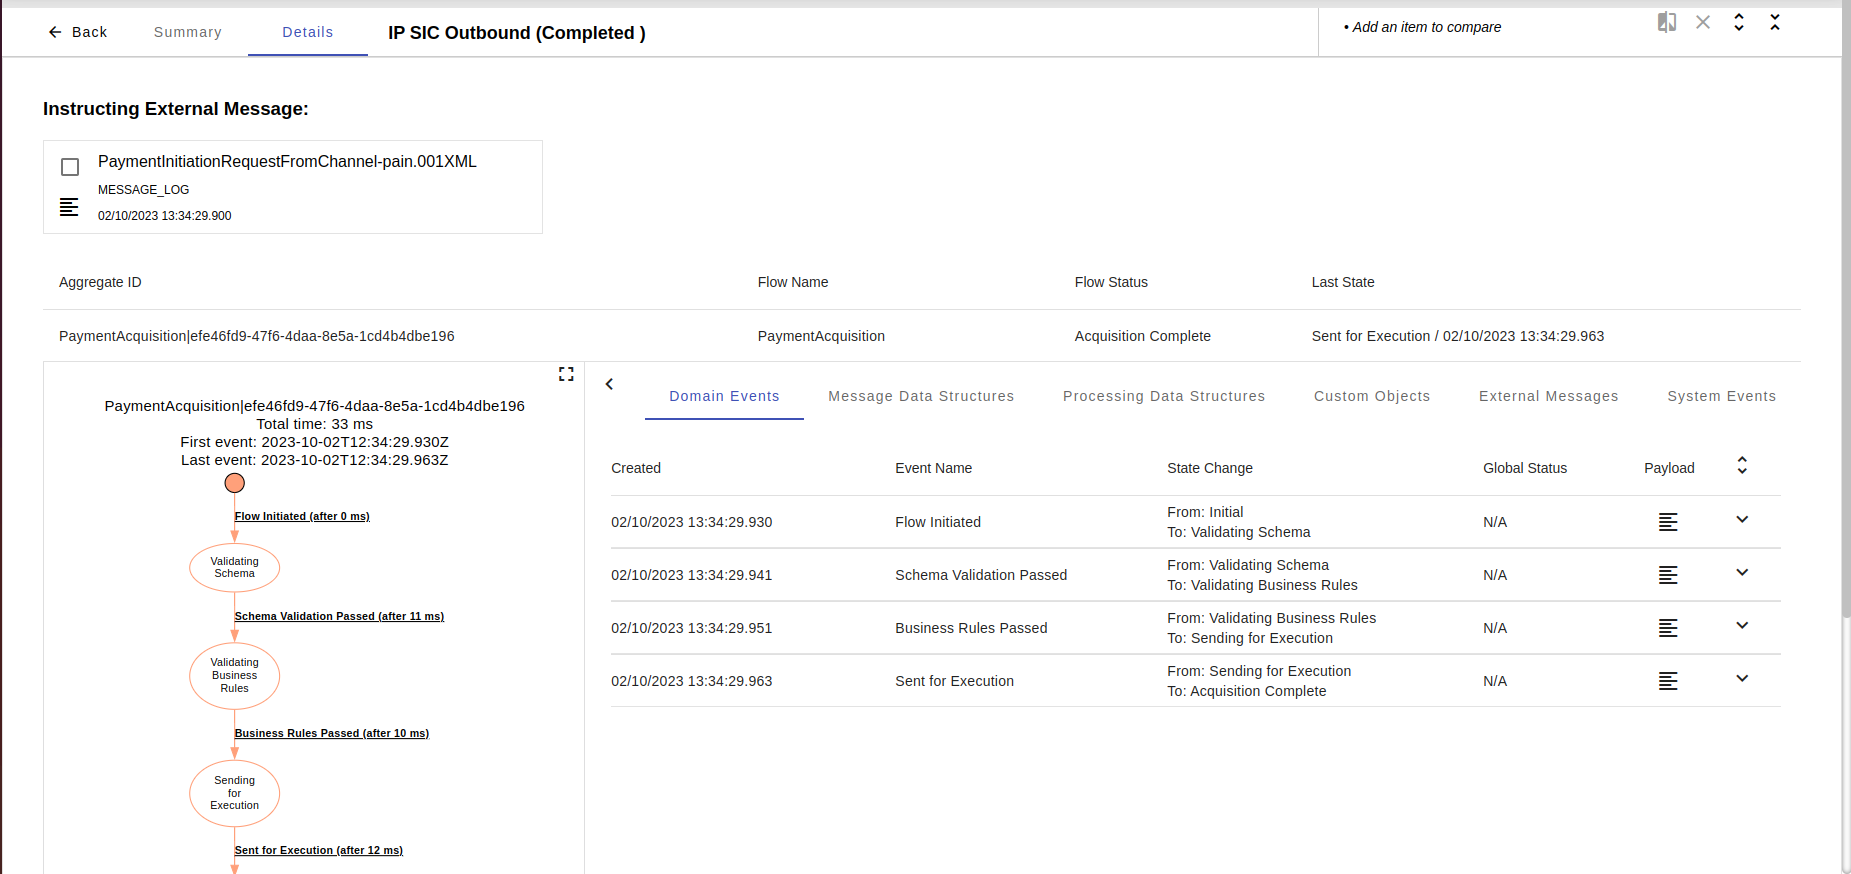The height and width of the screenshot is (874, 1851).
Task: Open the Custom Objects tab
Action: pyautogui.click(x=1372, y=396)
